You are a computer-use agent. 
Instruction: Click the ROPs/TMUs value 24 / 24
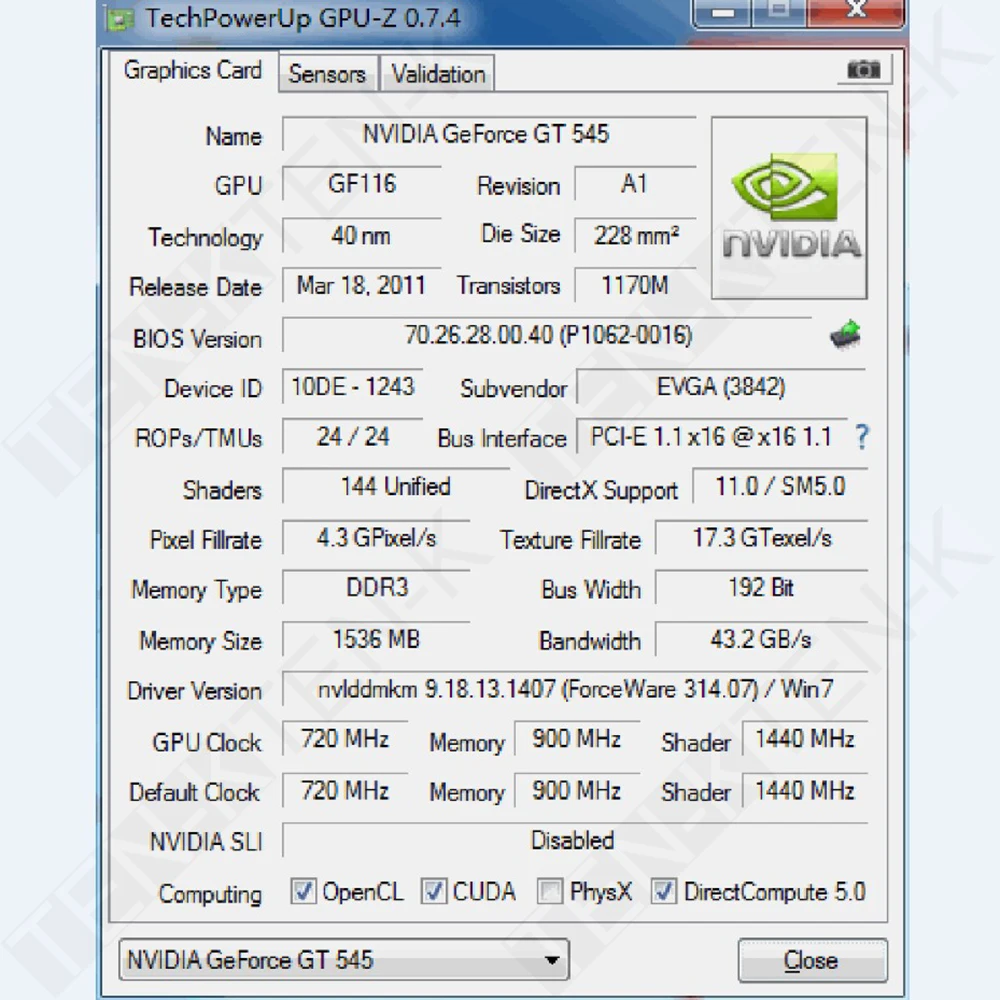click(353, 437)
